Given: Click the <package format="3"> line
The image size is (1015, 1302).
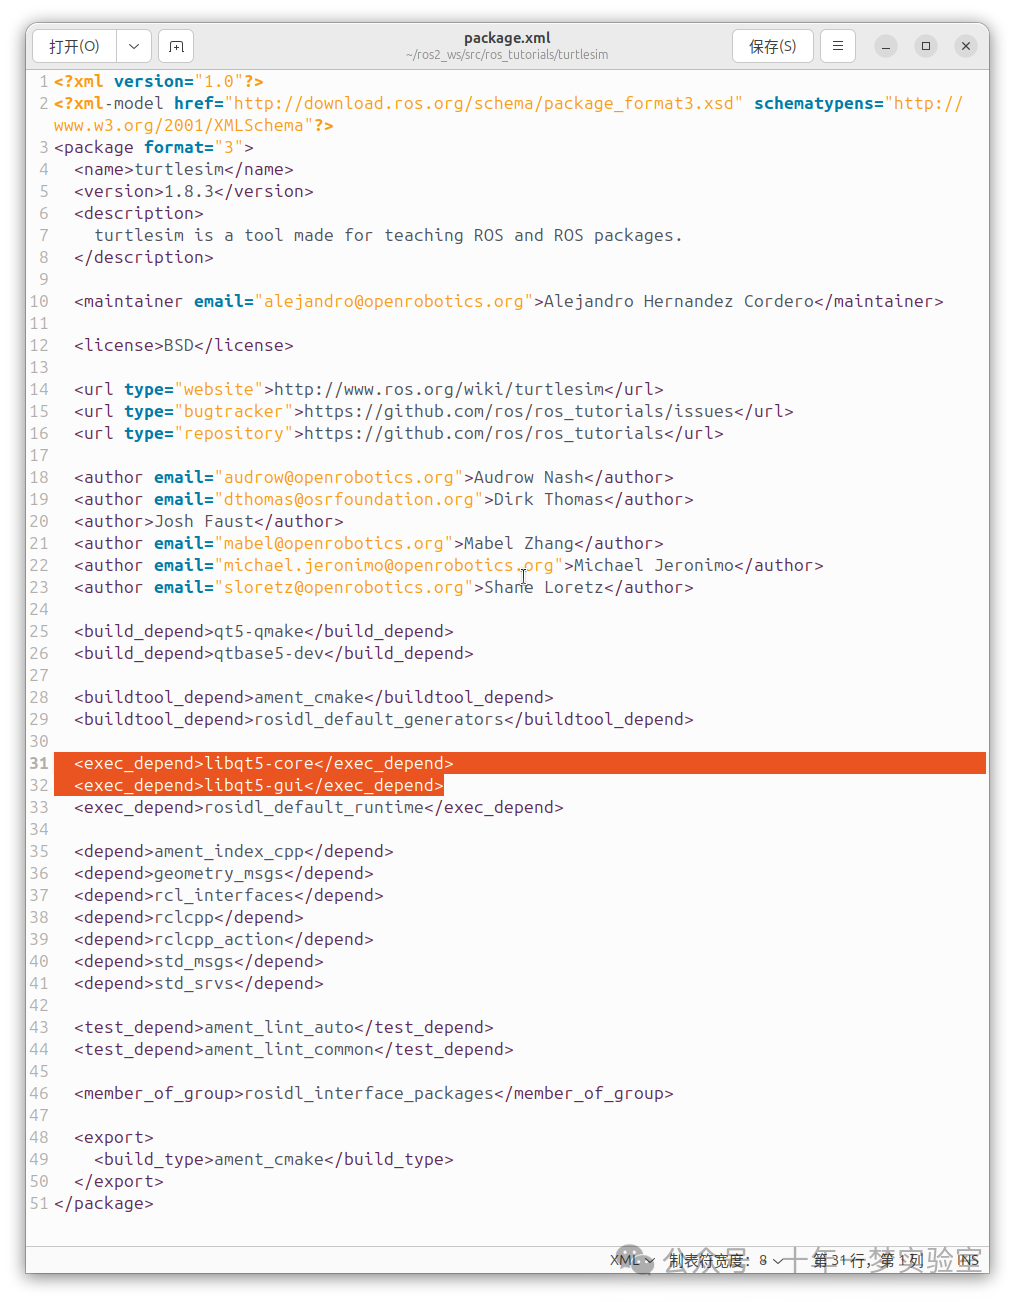Looking at the screenshot, I should click(154, 147).
